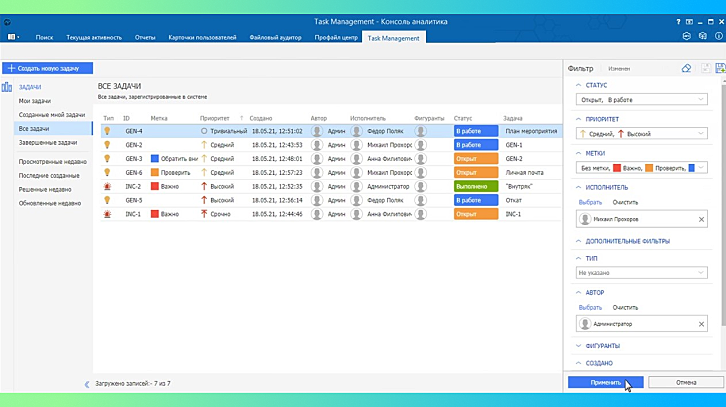This screenshot has width=726, height=407.
Task: Select Завершенные задачи in the sidebar
Action: click(48, 143)
